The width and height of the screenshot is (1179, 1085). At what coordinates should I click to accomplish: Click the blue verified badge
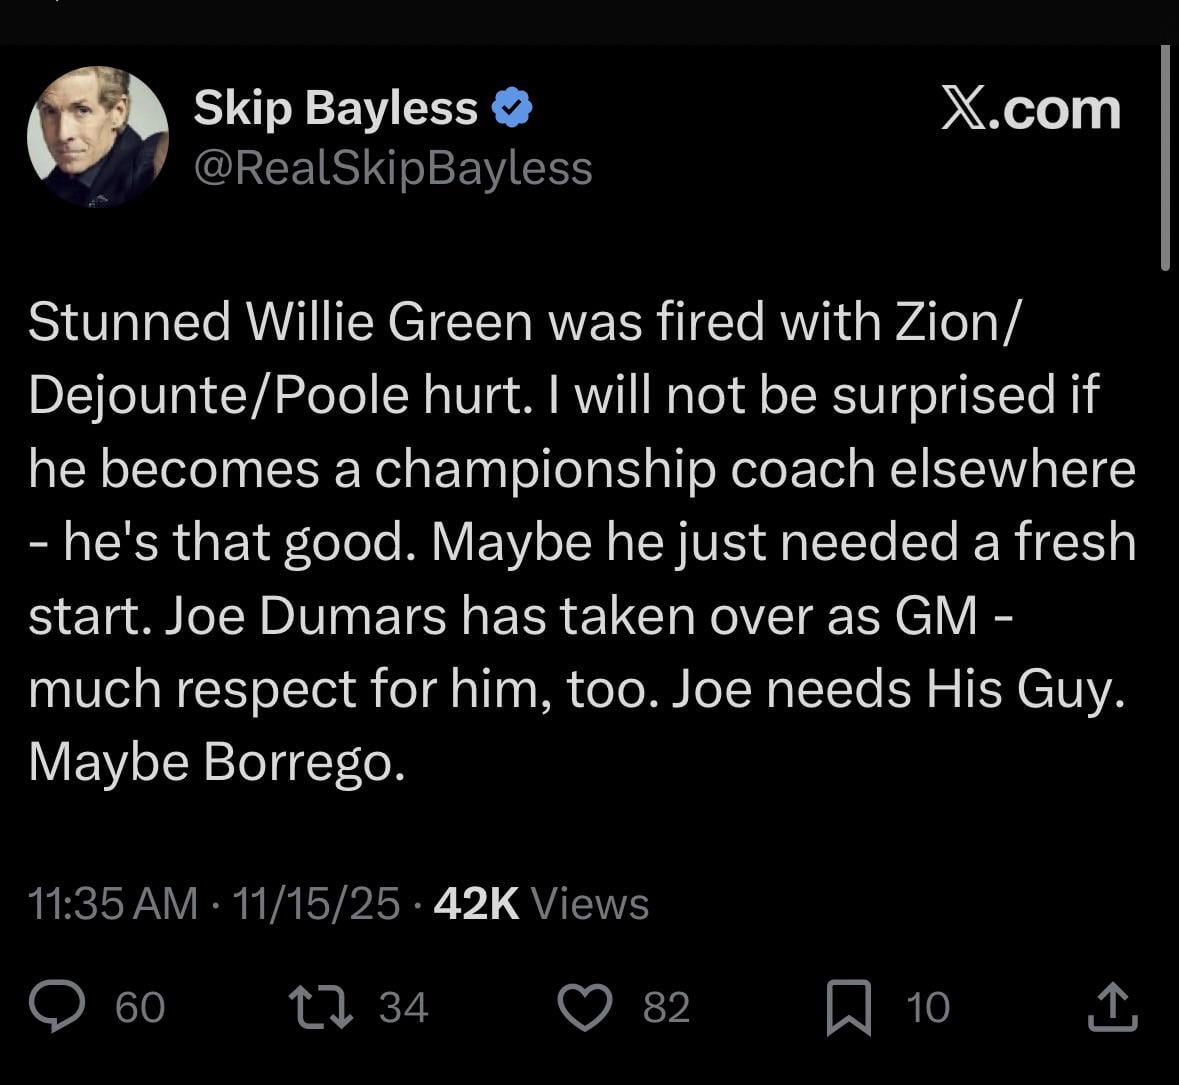tap(512, 108)
